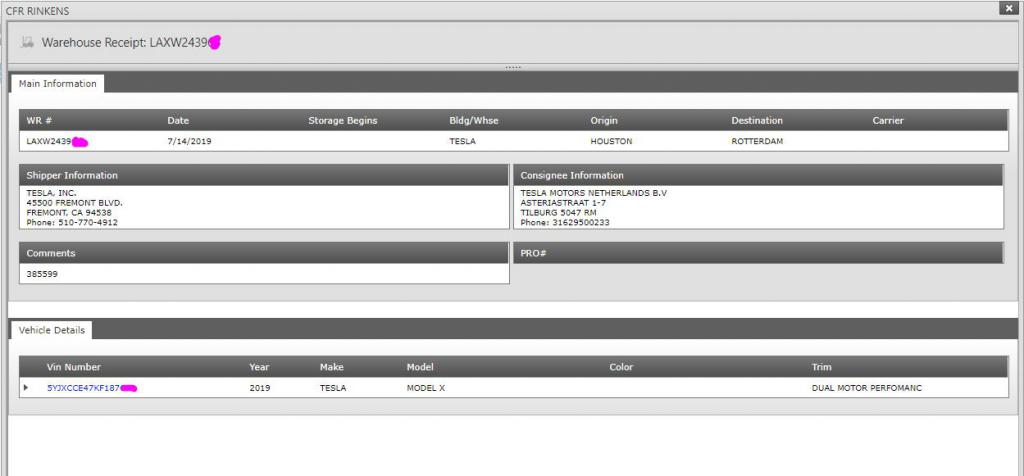Click the Trim column header
Viewport: 1024px width, 476px height.
821,367
